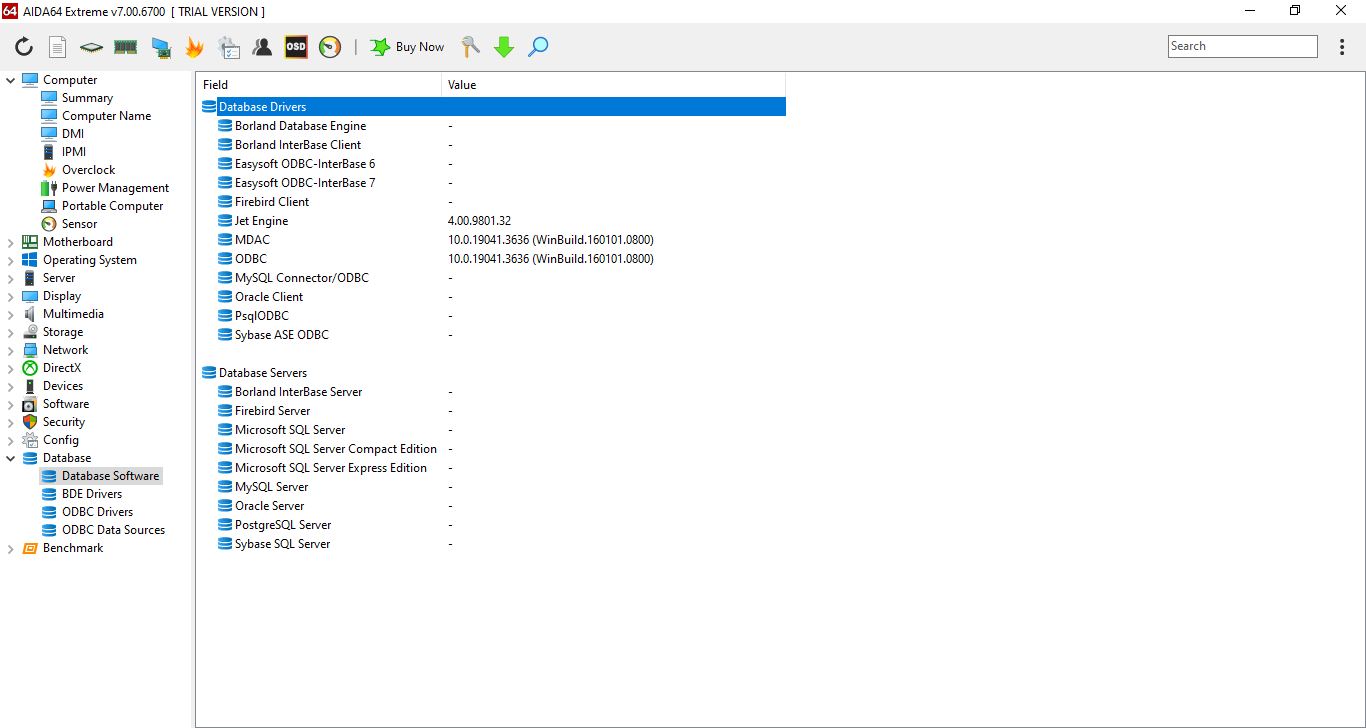The image size is (1366, 728).
Task: Click the Buy Now button
Action: tap(407, 47)
